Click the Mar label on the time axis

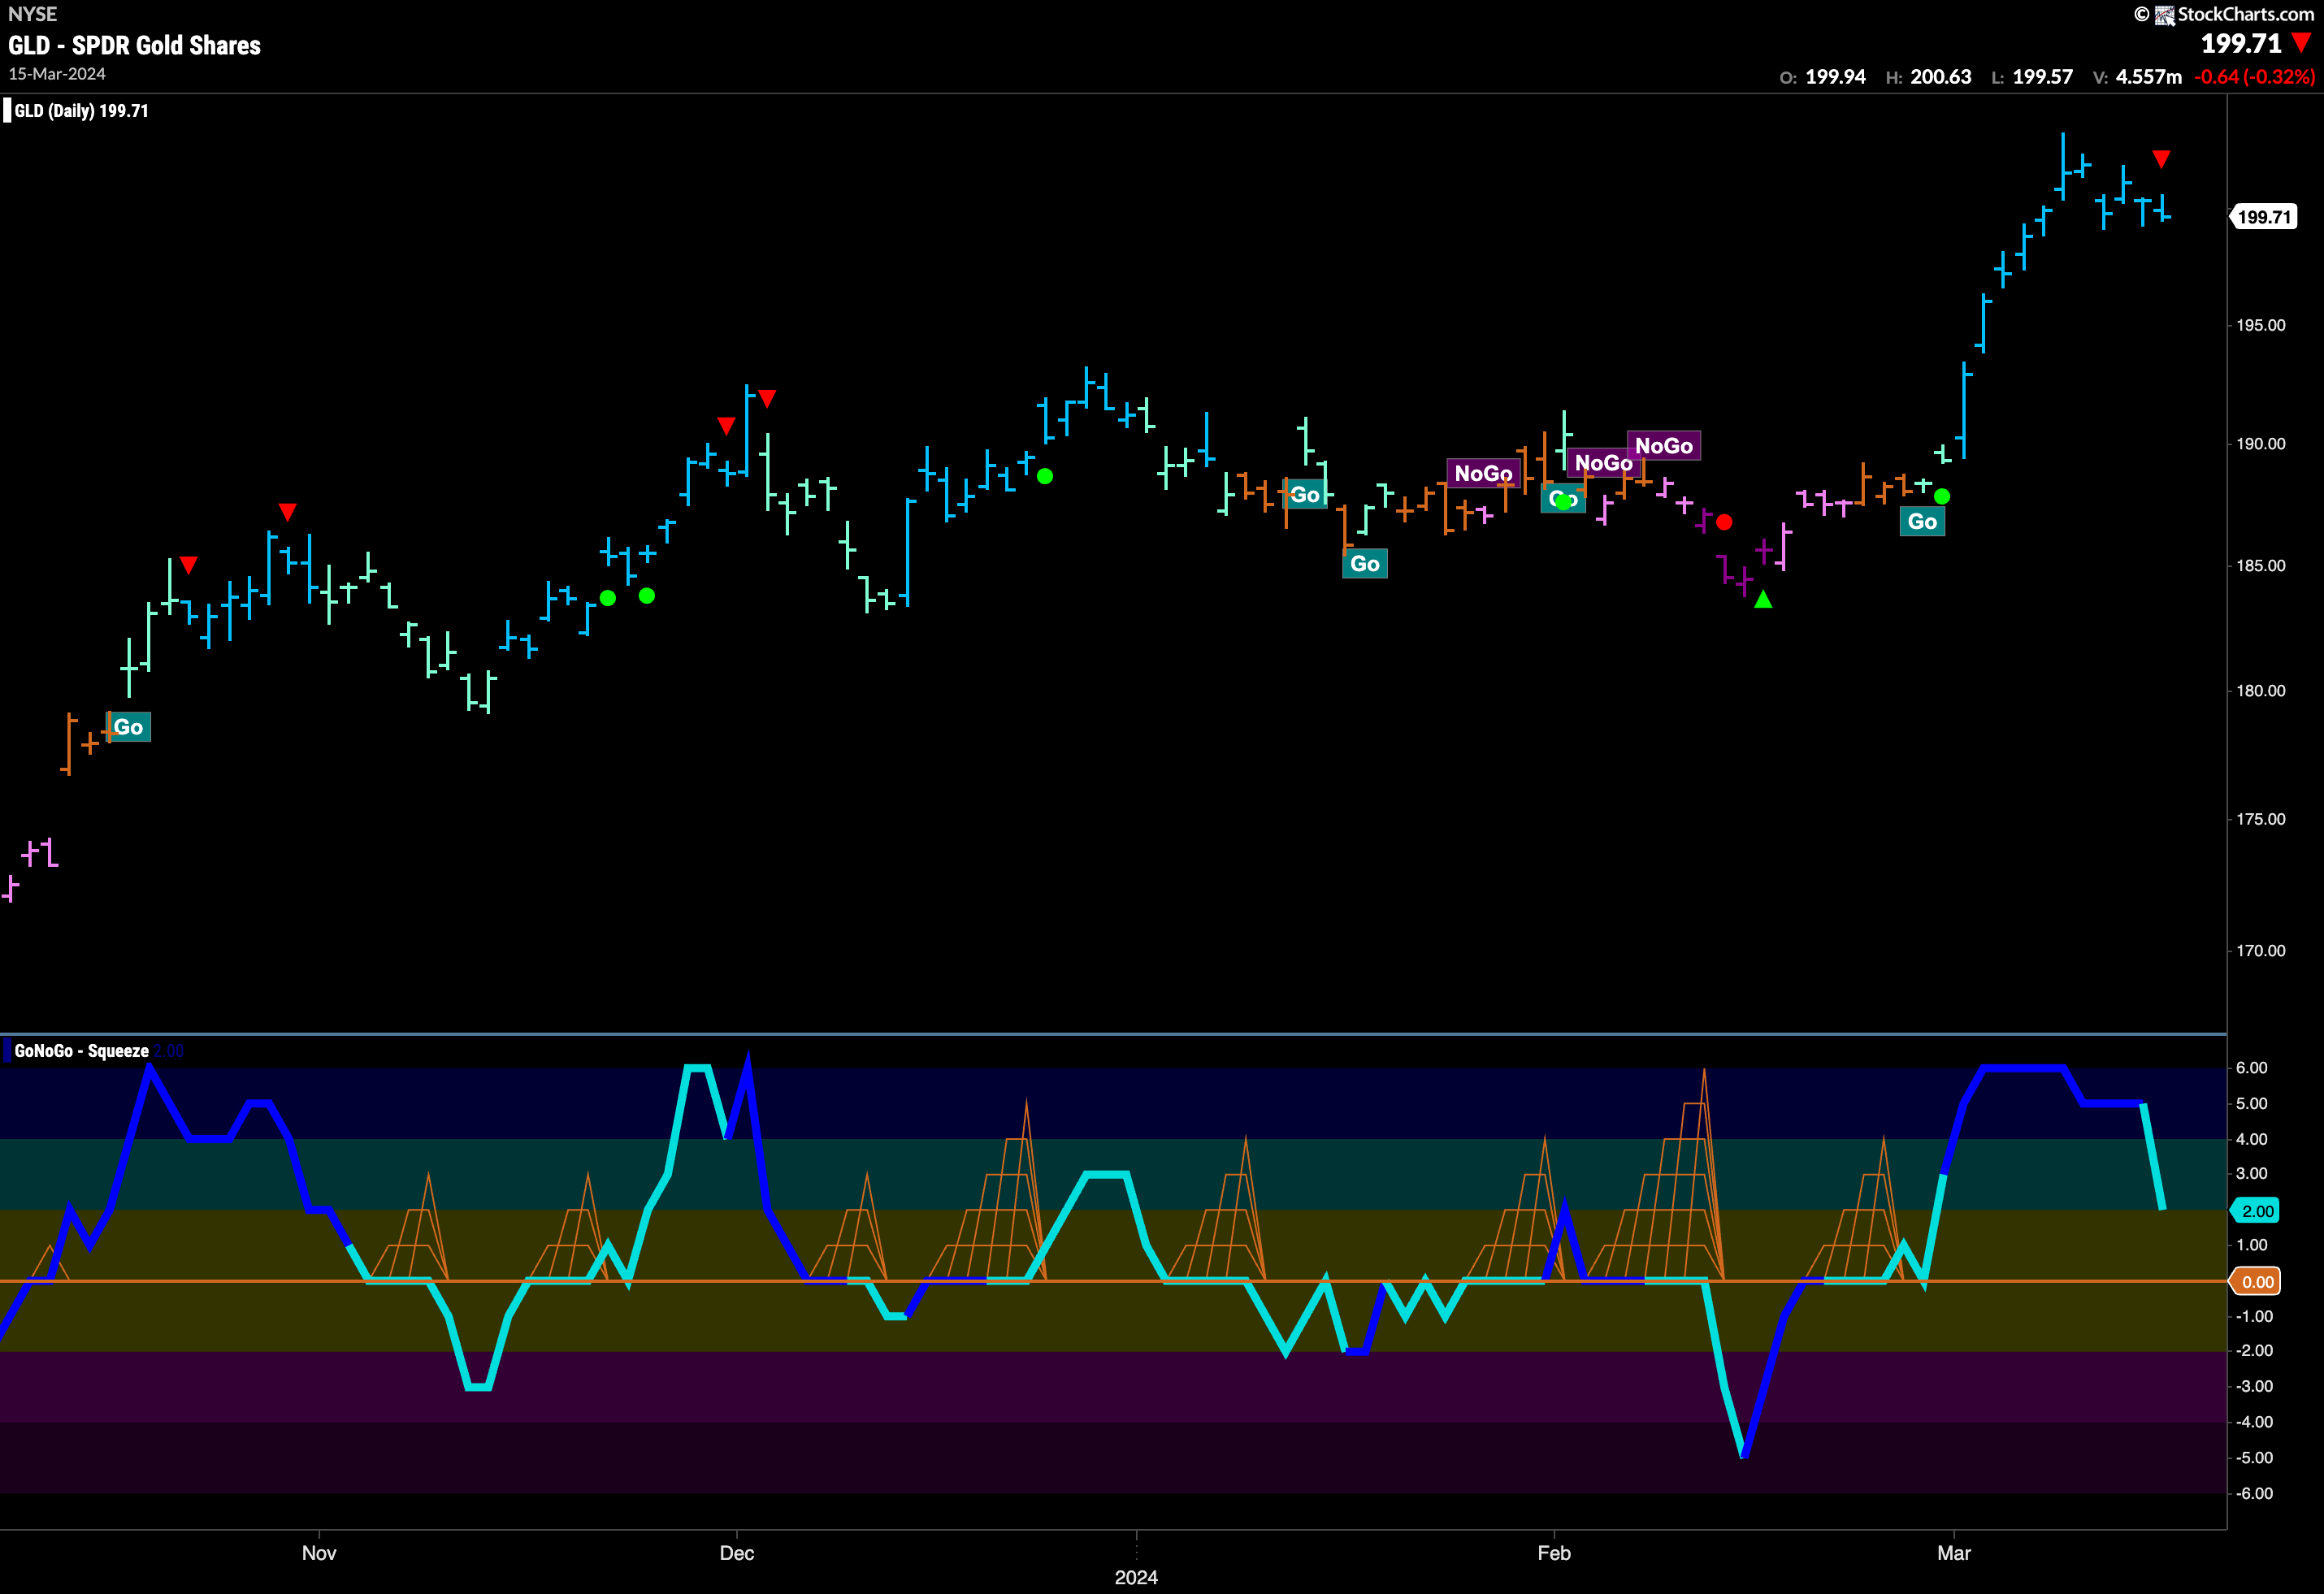(x=1954, y=1553)
